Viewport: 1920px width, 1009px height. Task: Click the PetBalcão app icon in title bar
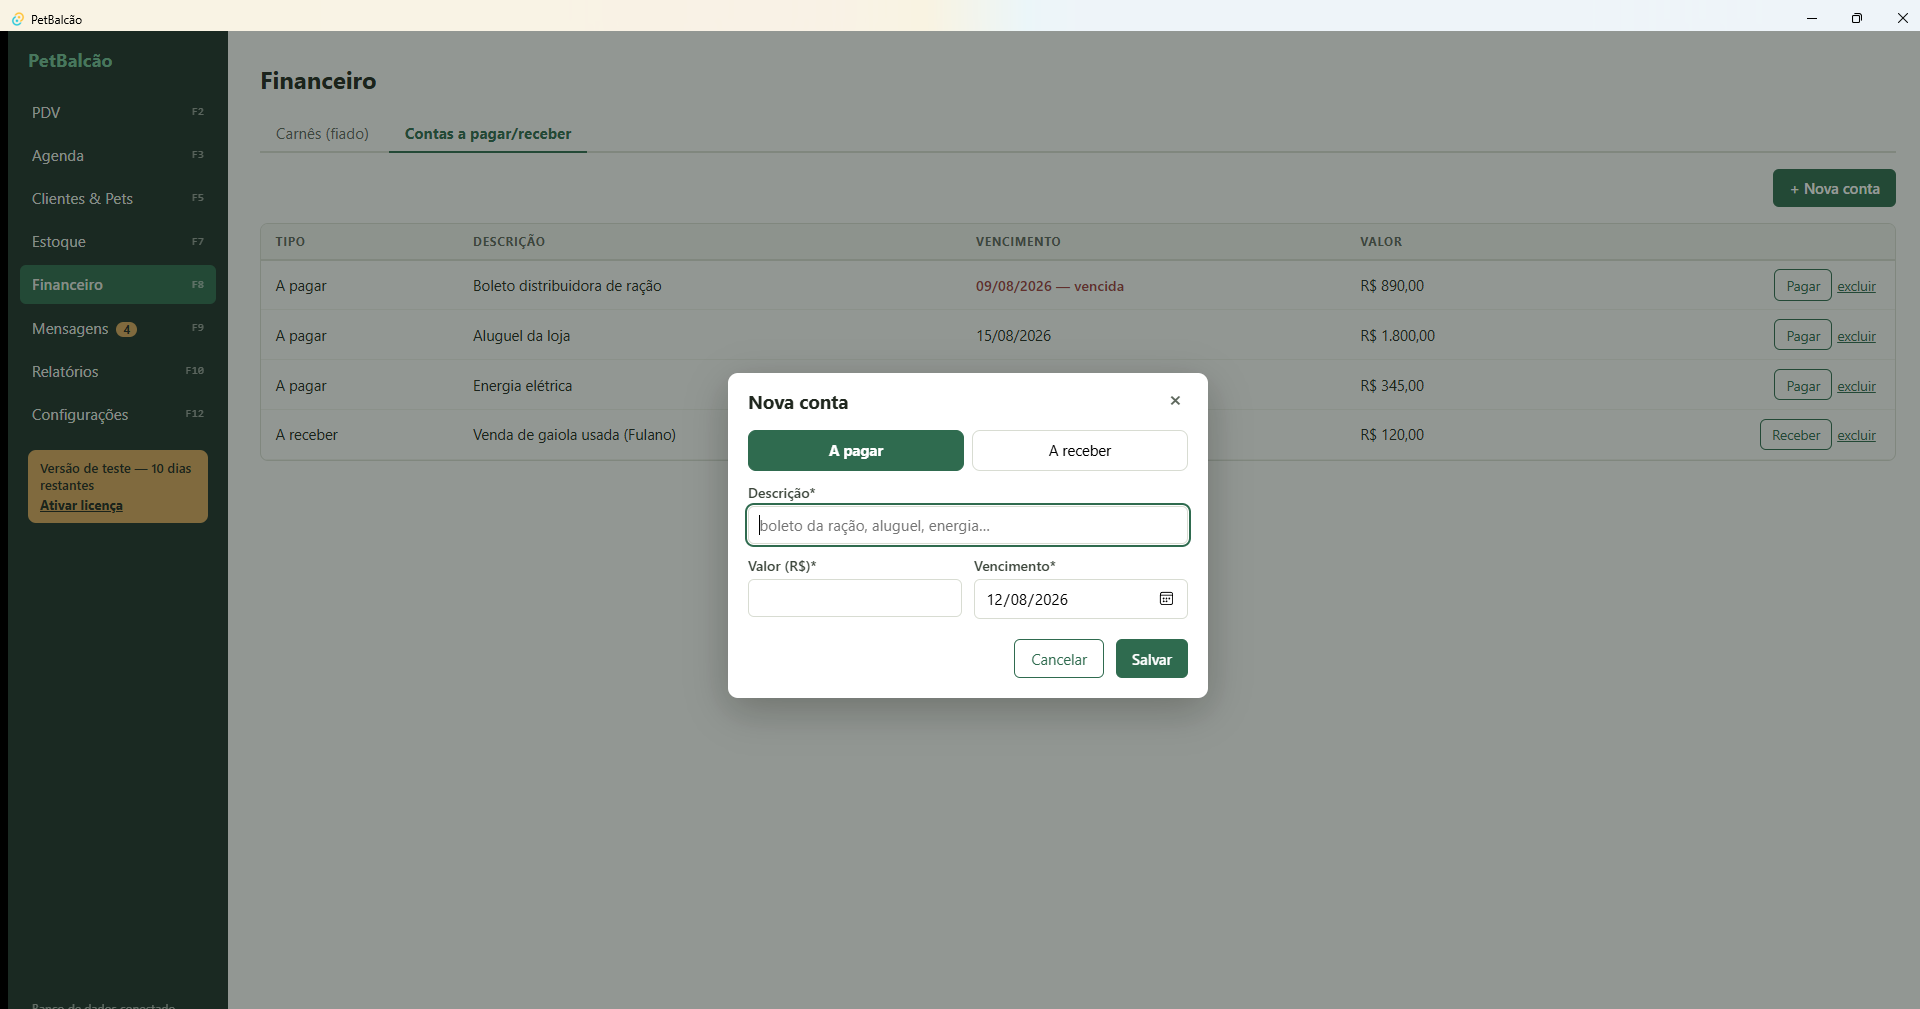[17, 19]
